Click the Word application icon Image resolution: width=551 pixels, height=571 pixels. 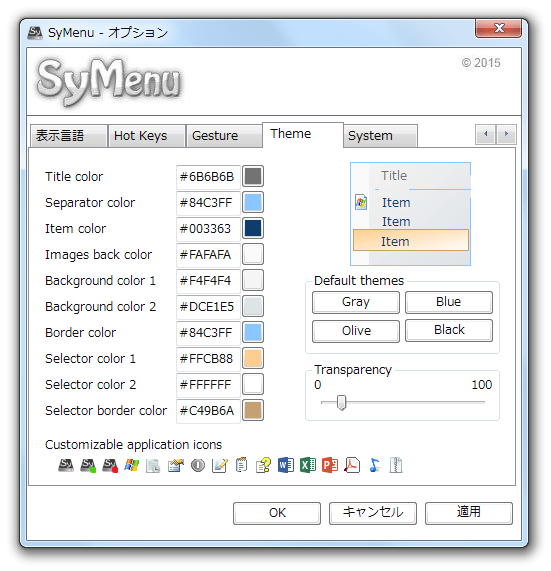[x=286, y=465]
